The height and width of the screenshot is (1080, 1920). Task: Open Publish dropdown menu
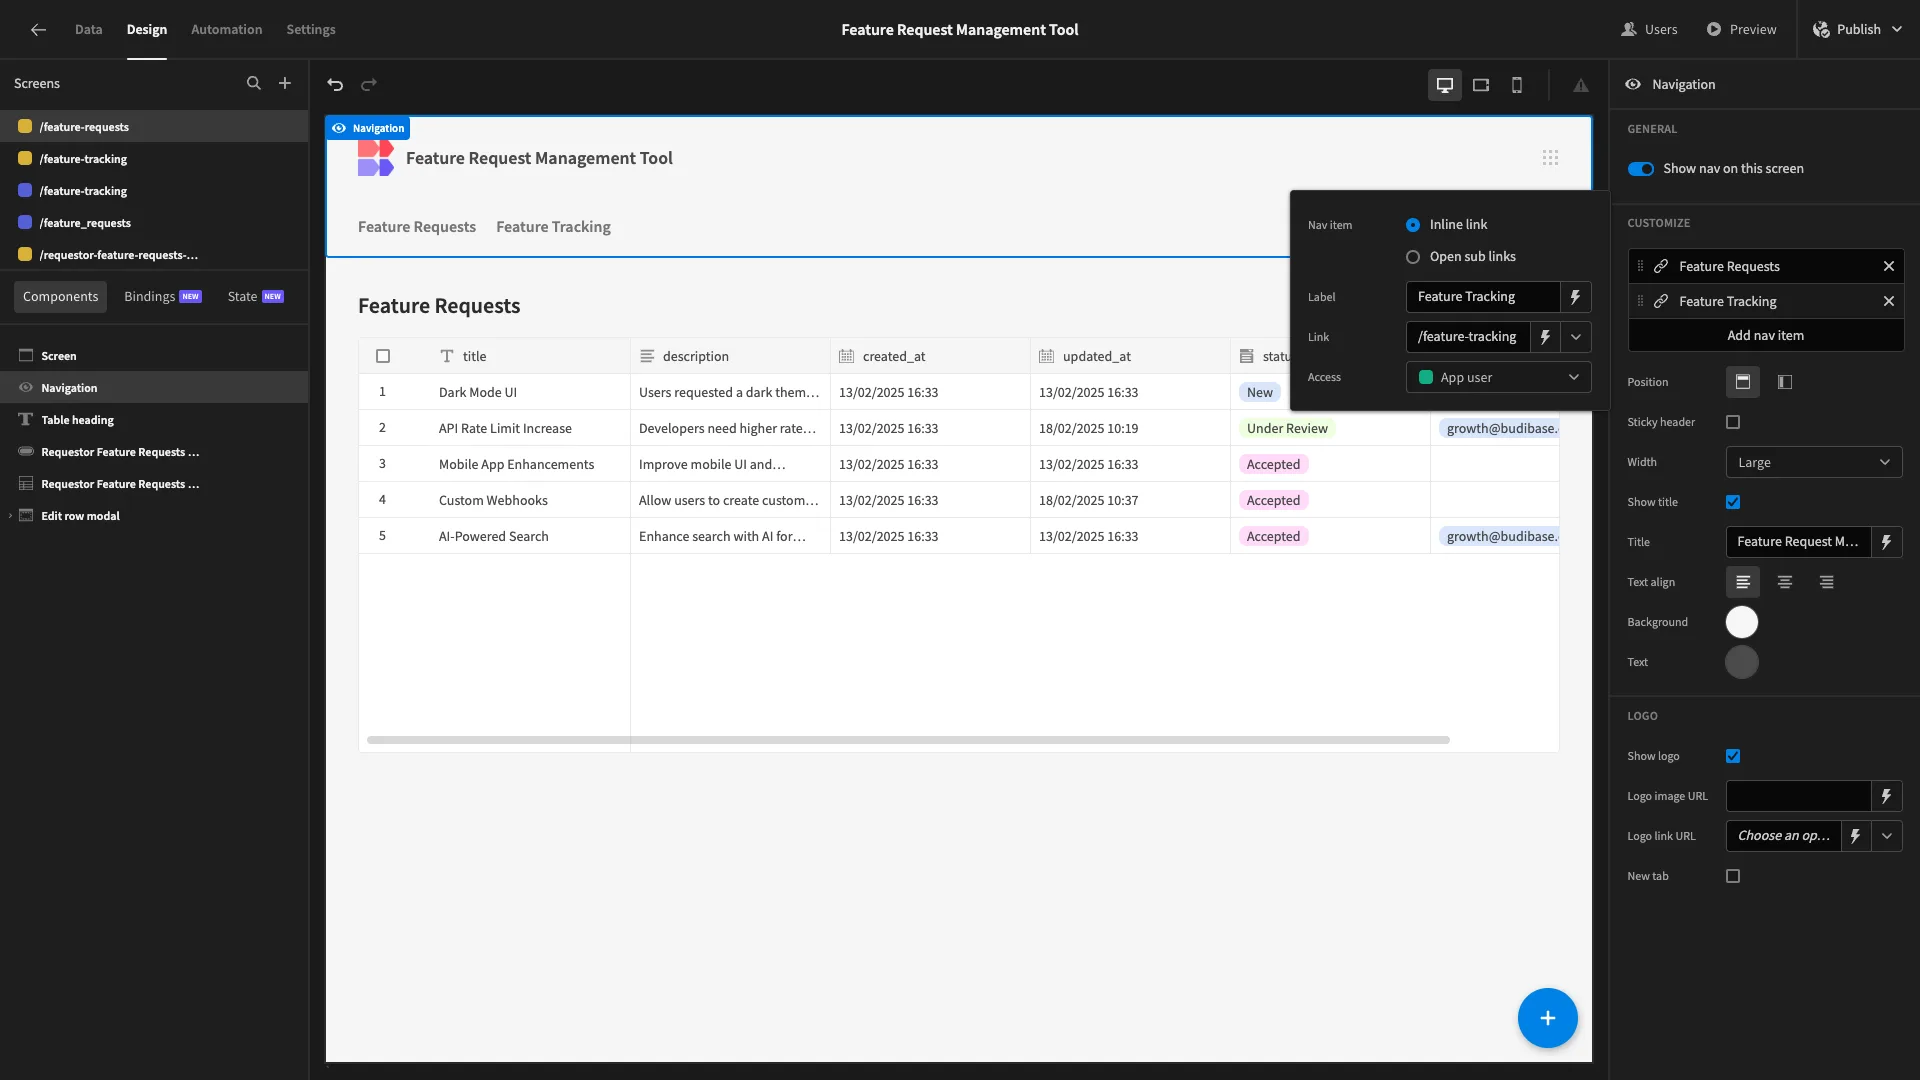[x=1859, y=29]
